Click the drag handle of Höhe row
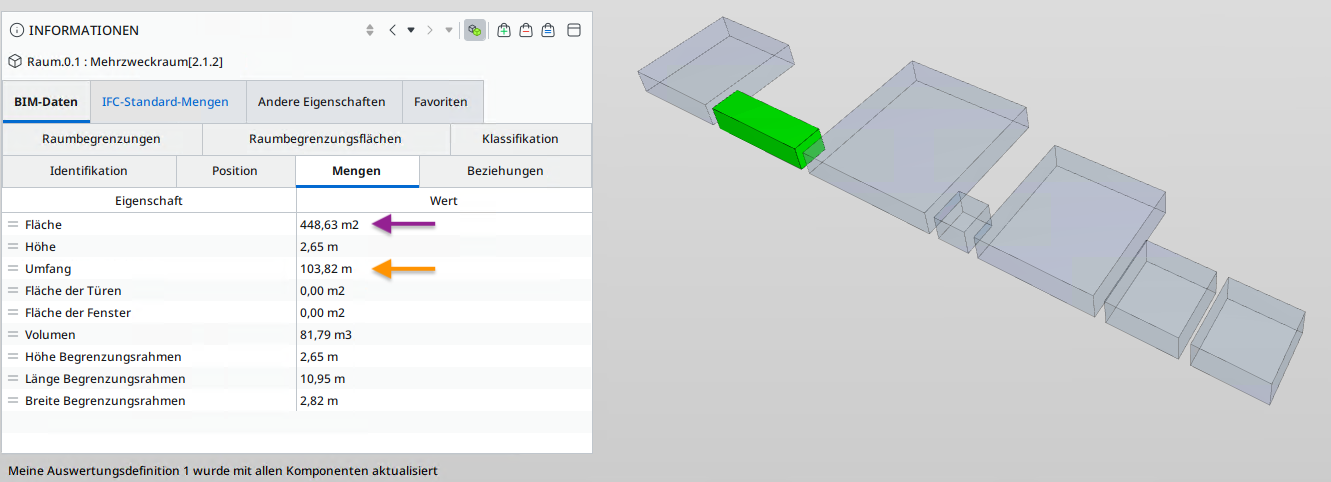This screenshot has width=1331, height=482. (13, 247)
